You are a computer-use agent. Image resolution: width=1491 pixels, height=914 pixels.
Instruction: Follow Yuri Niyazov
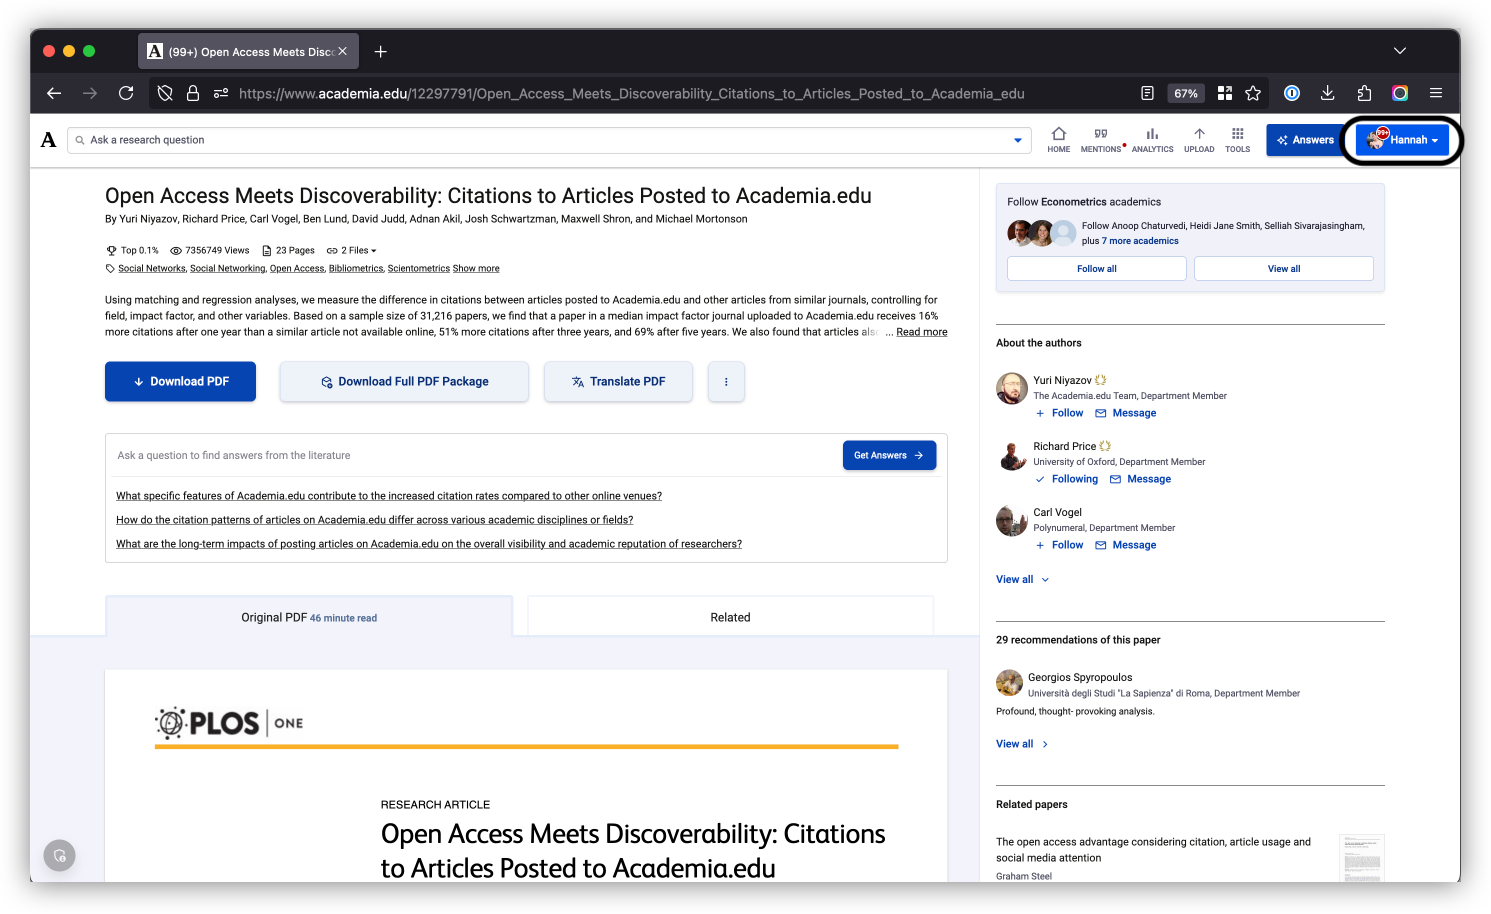1059,412
